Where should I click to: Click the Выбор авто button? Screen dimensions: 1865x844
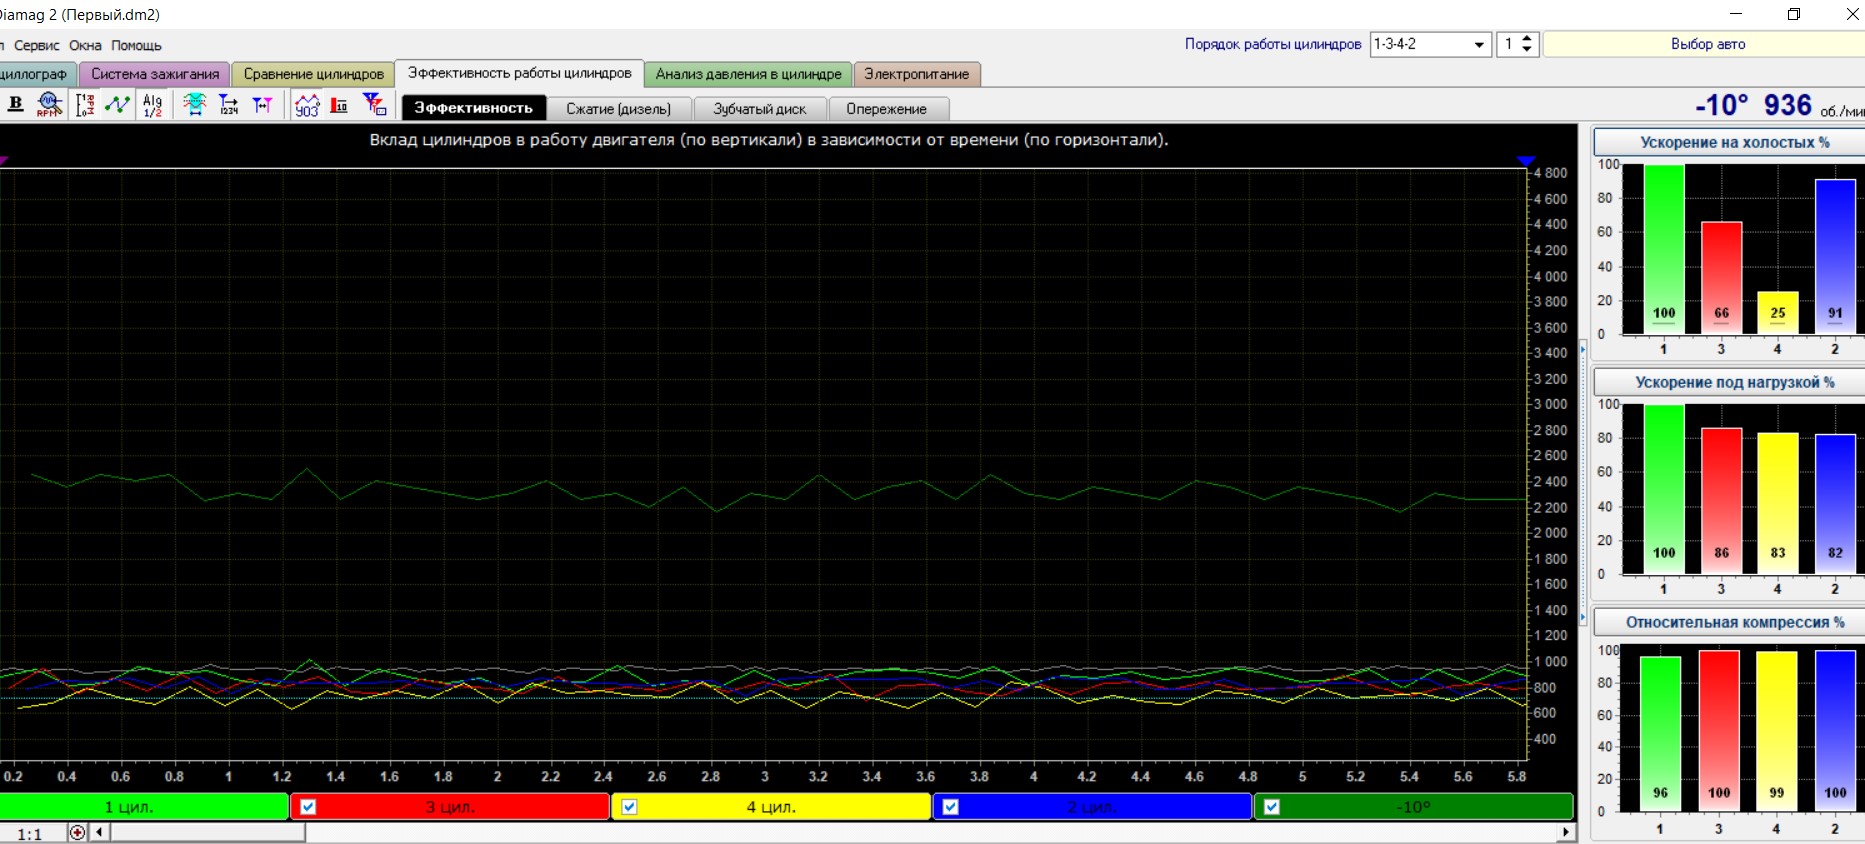pos(1704,44)
